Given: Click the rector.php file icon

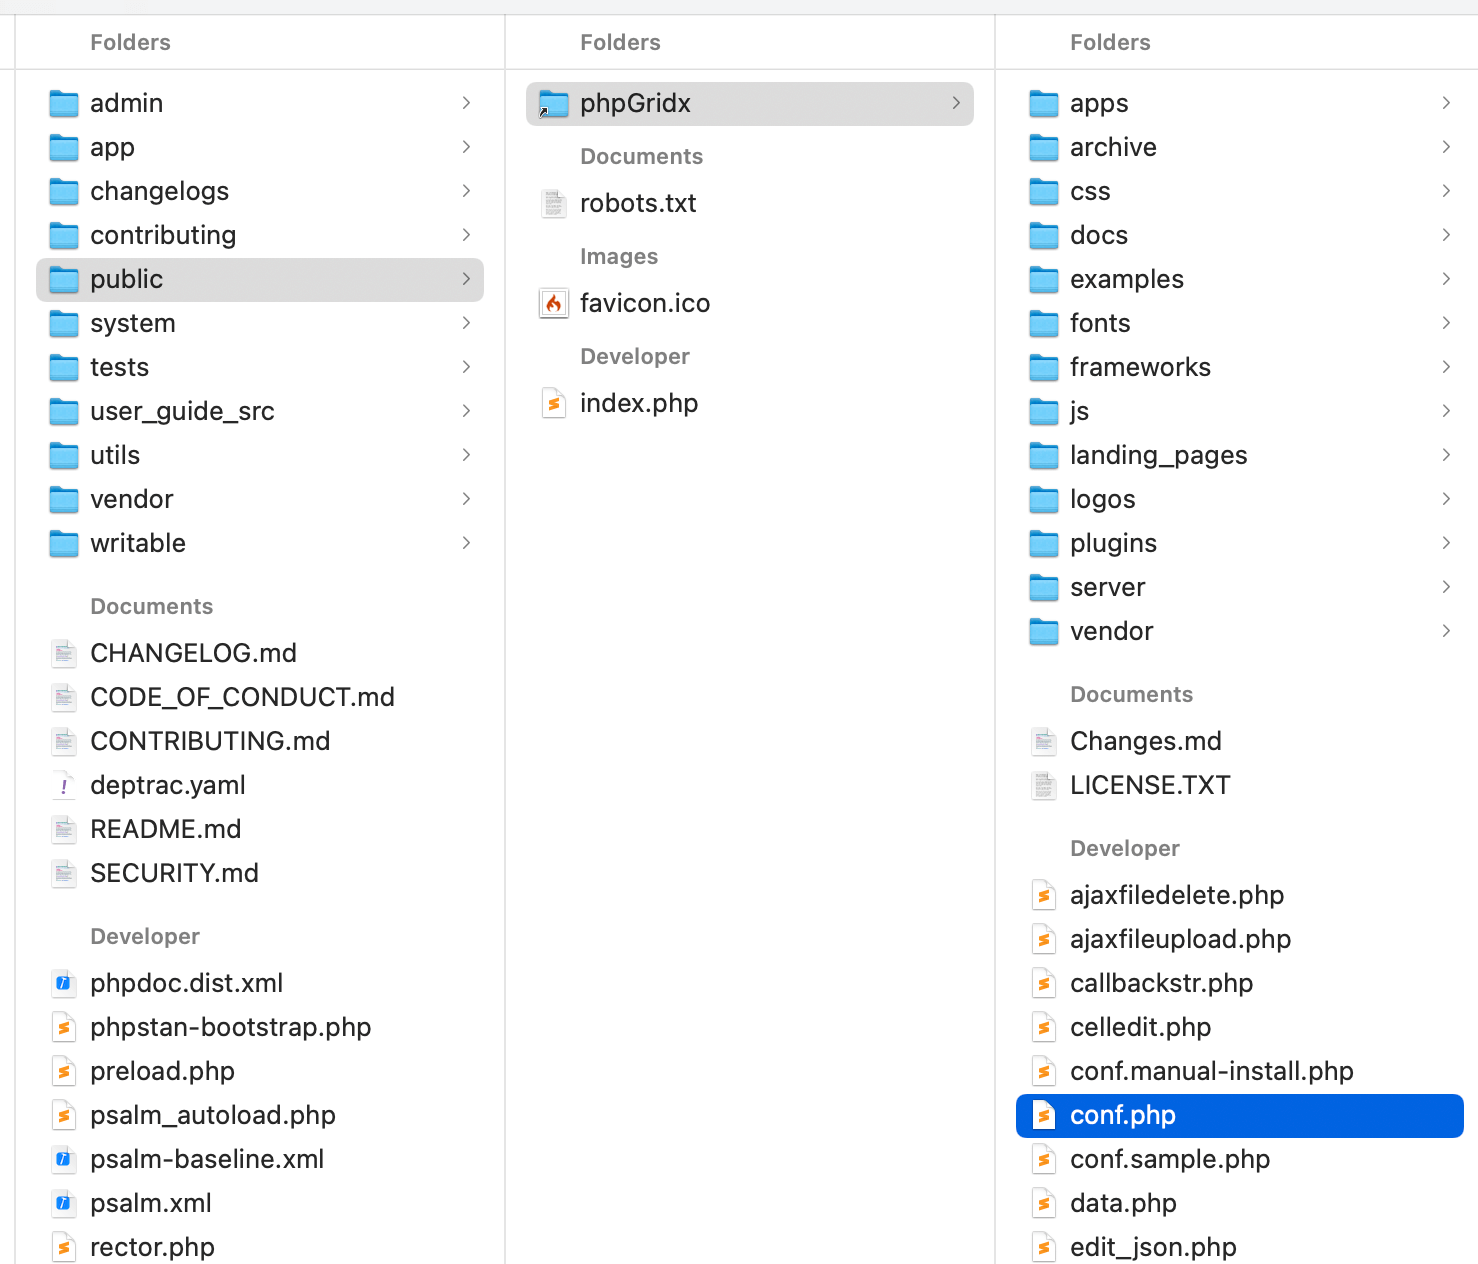Looking at the screenshot, I should pyautogui.click(x=64, y=1247).
